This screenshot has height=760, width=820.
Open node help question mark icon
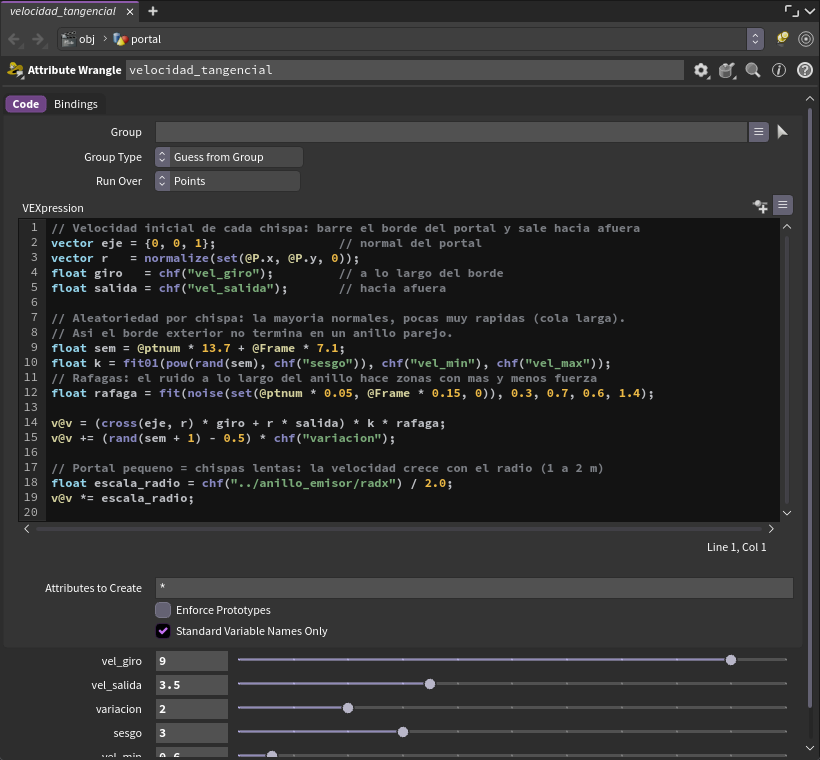click(x=805, y=70)
